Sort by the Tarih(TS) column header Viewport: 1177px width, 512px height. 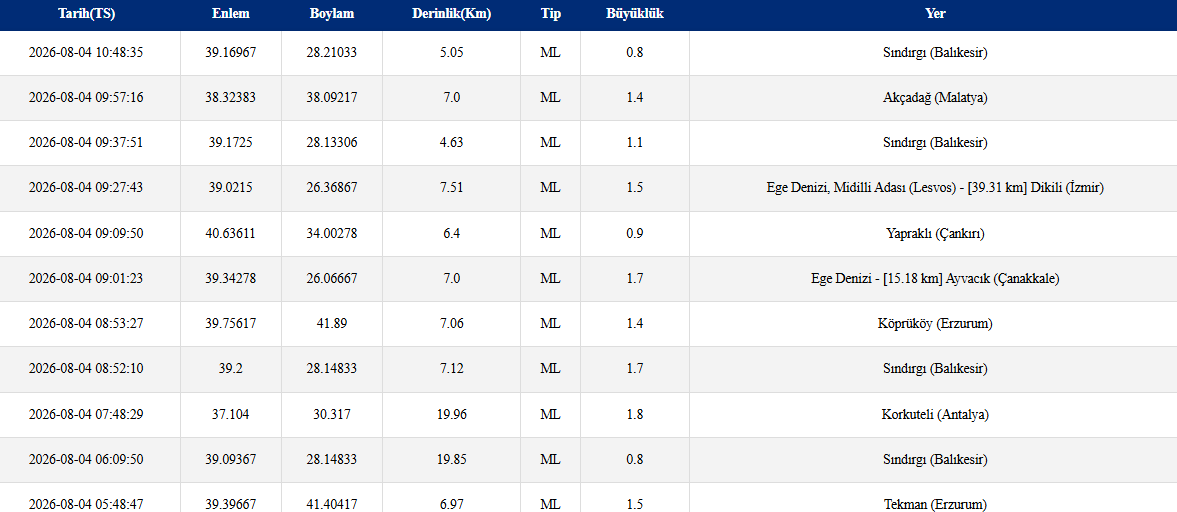pos(86,14)
